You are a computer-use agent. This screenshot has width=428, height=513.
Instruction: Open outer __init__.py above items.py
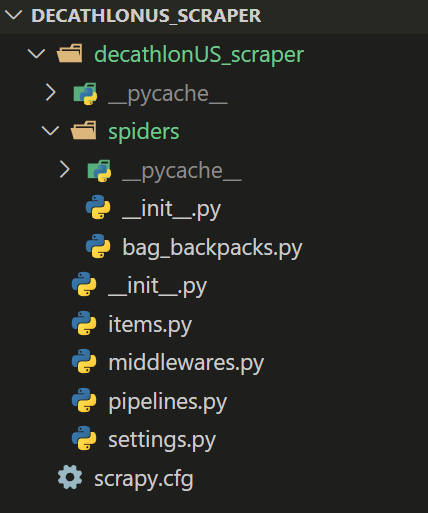157,286
